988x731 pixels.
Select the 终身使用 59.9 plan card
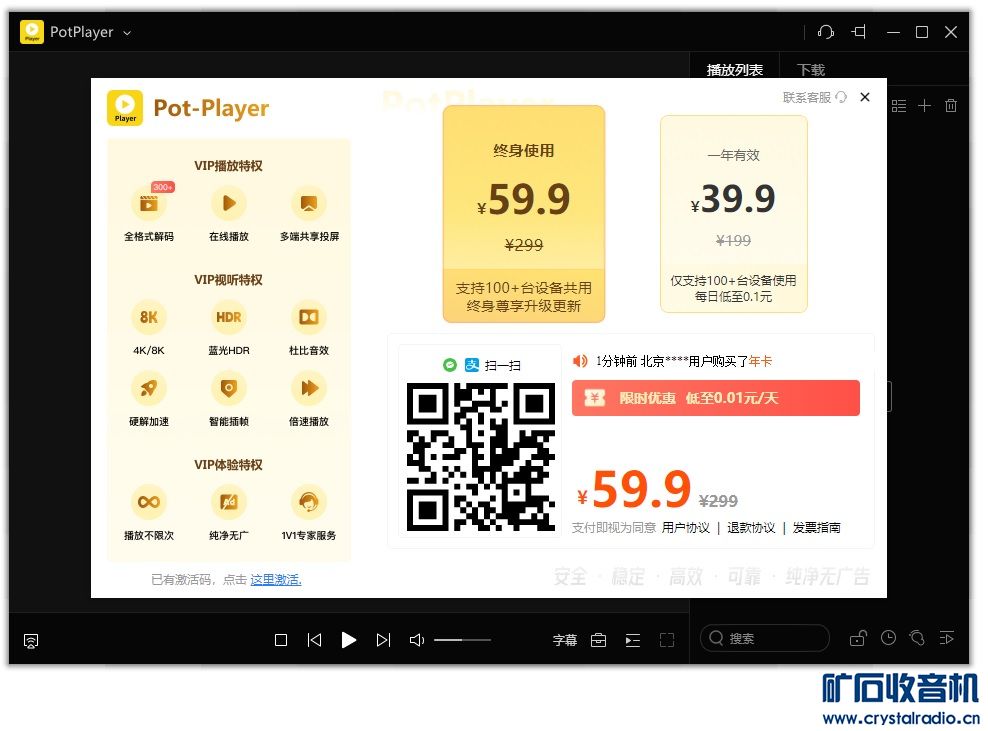tap(524, 214)
